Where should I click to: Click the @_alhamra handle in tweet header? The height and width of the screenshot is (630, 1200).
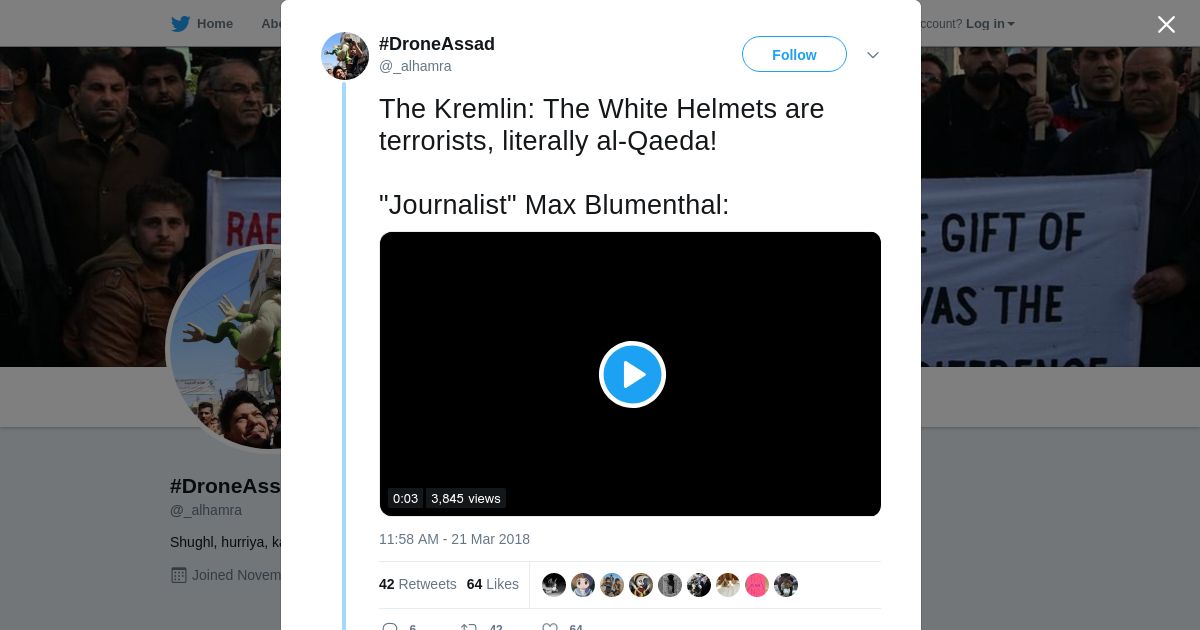(415, 66)
